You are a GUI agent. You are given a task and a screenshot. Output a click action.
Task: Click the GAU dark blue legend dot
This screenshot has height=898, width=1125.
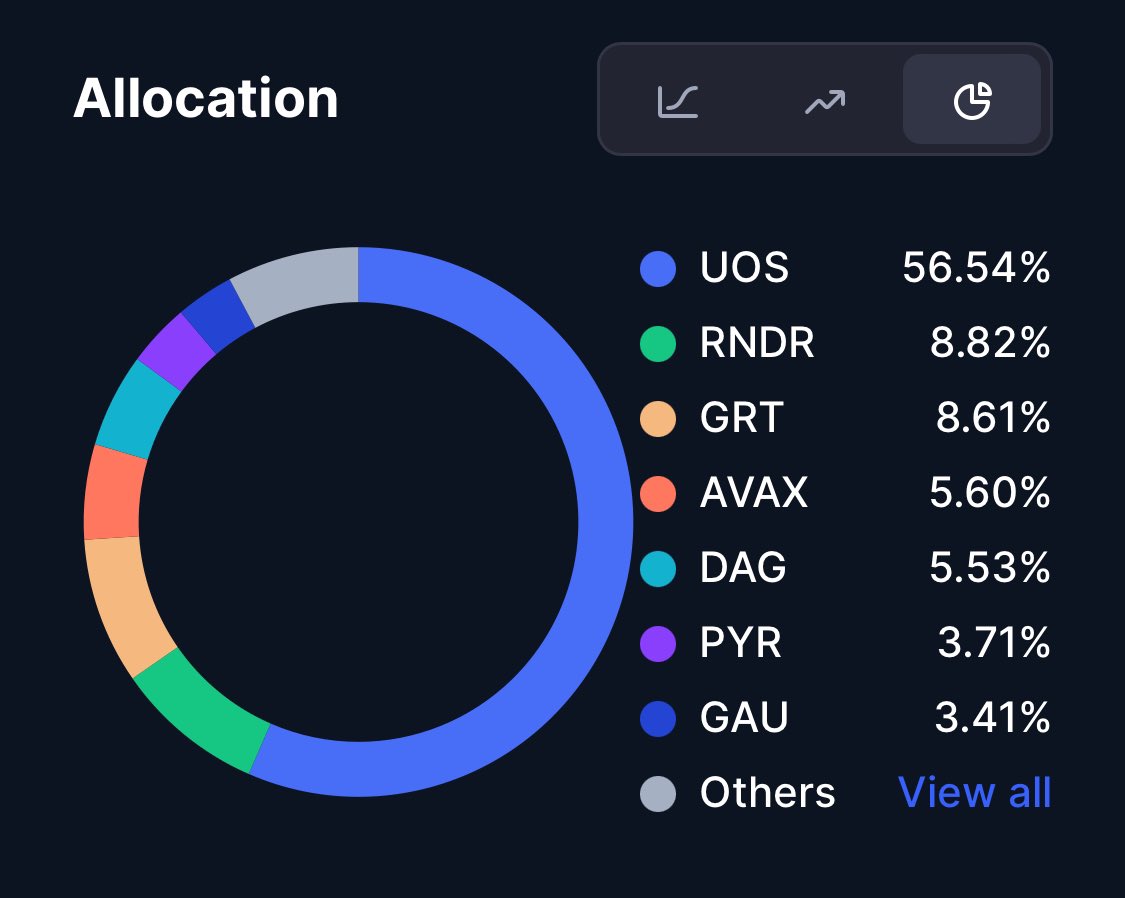click(x=658, y=719)
